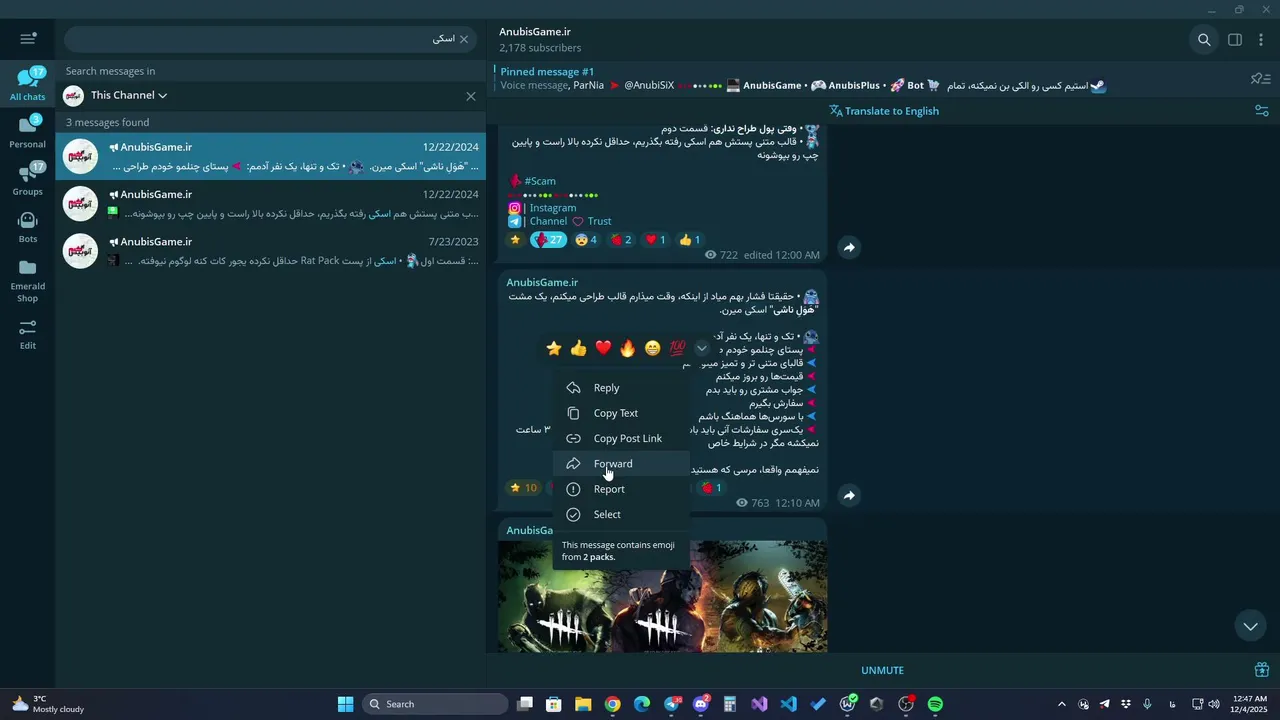Image resolution: width=1280 pixels, height=720 pixels.
Task: Search in this channel using the magnifier icon
Action: click(x=1204, y=40)
